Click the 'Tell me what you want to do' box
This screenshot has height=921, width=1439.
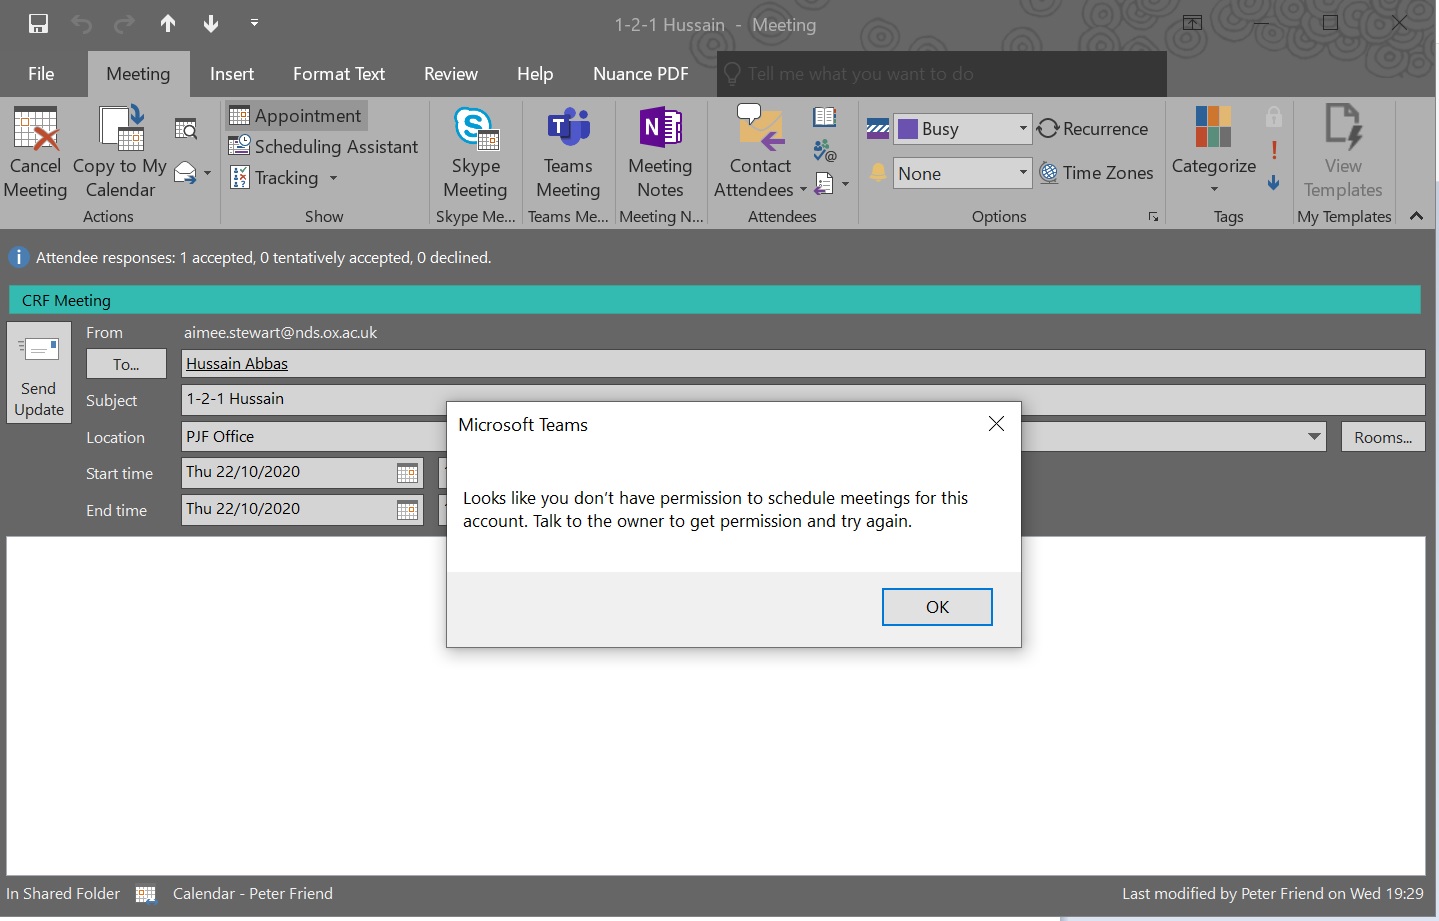coord(942,74)
